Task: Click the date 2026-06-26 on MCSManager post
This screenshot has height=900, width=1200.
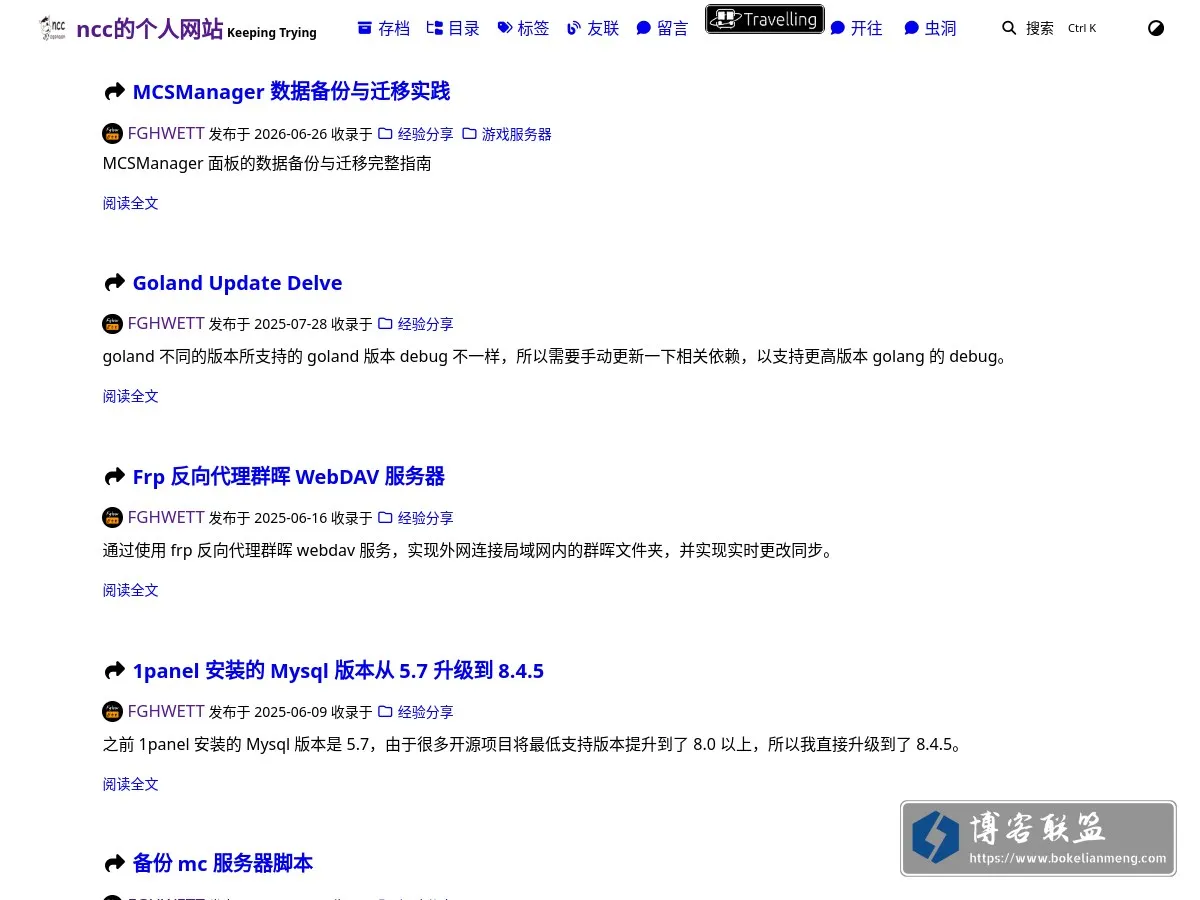Action: [x=290, y=134]
